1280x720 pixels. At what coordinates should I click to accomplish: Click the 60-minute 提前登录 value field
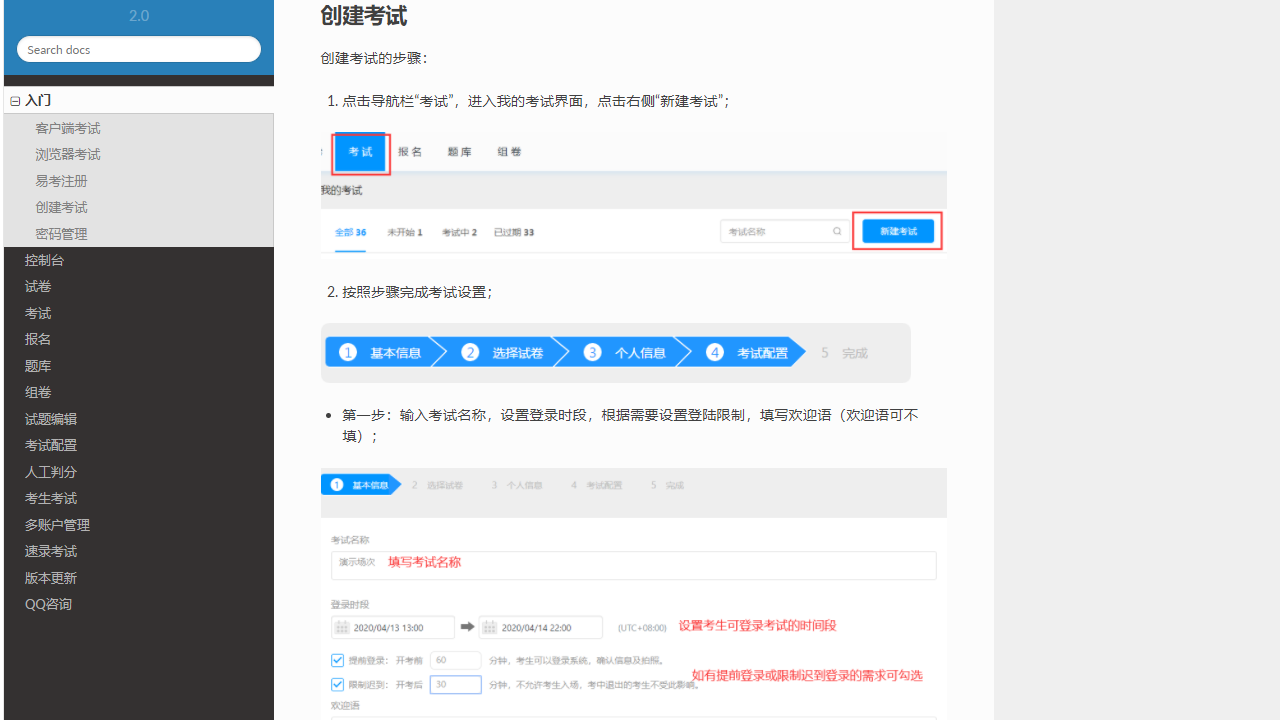click(456, 660)
